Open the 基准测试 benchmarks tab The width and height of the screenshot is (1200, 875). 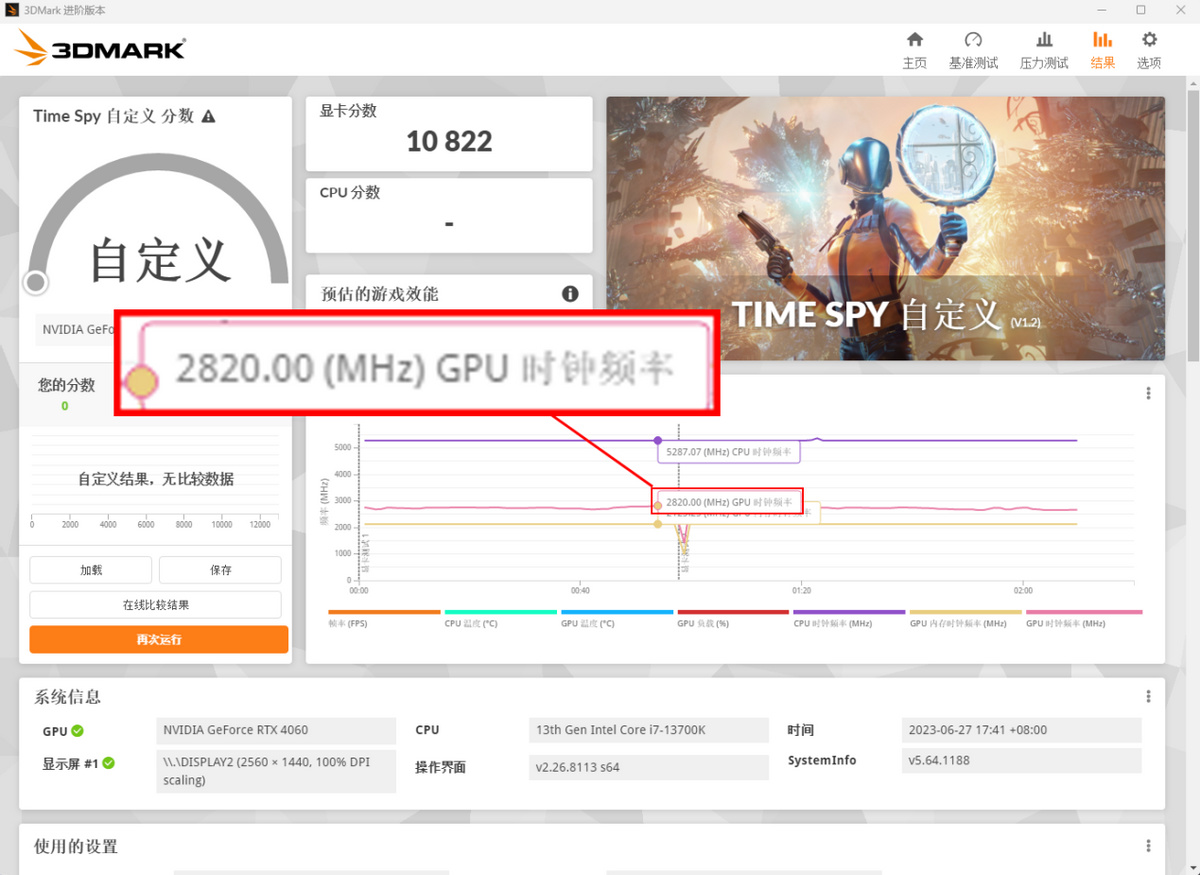(973, 51)
